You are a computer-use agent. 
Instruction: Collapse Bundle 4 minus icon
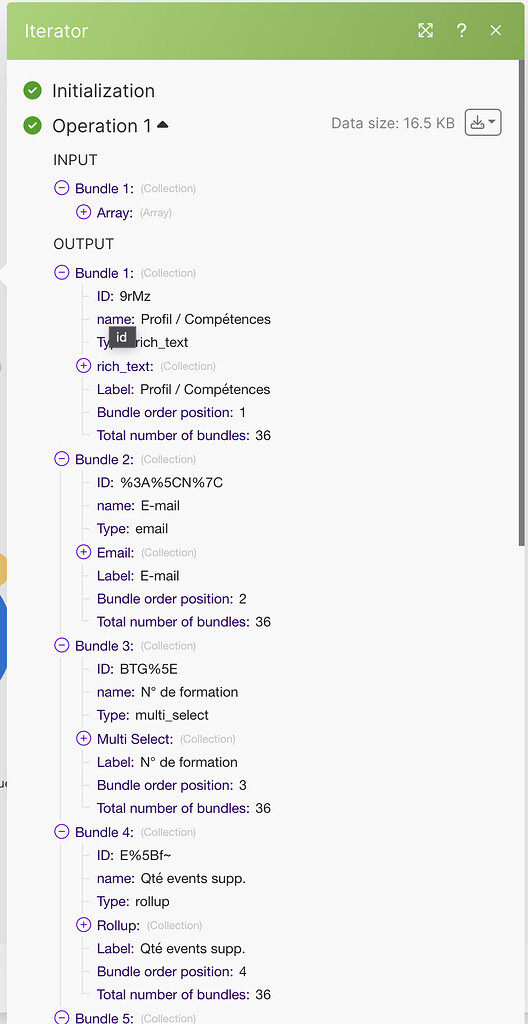(61, 831)
